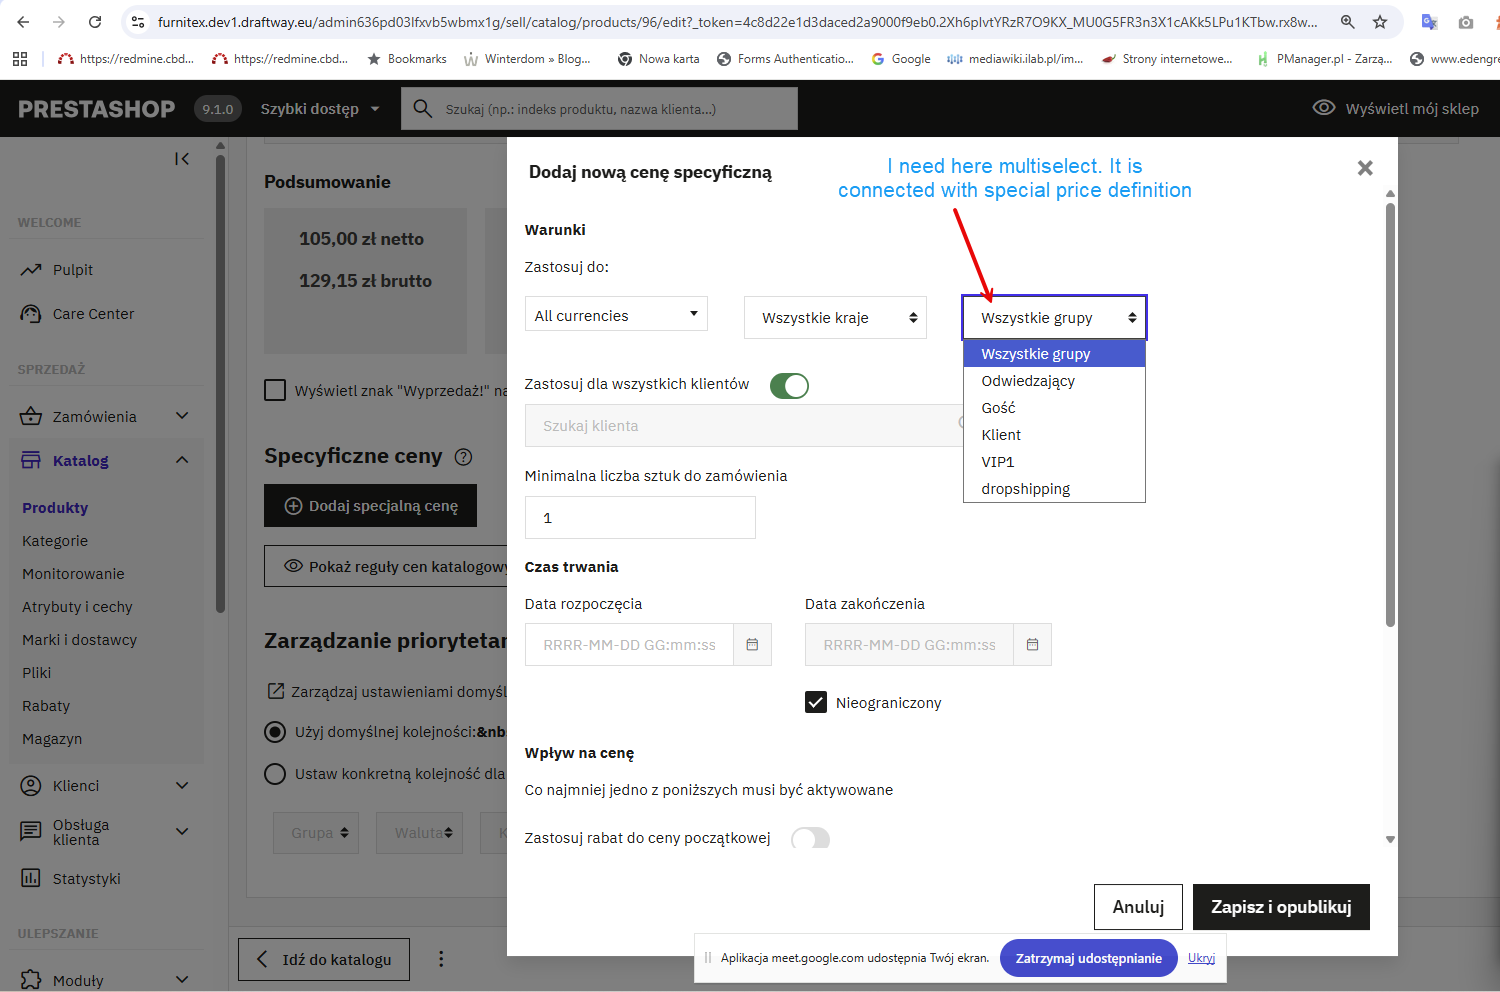
Task: Click the browser bookmark star icon
Action: point(1380,22)
